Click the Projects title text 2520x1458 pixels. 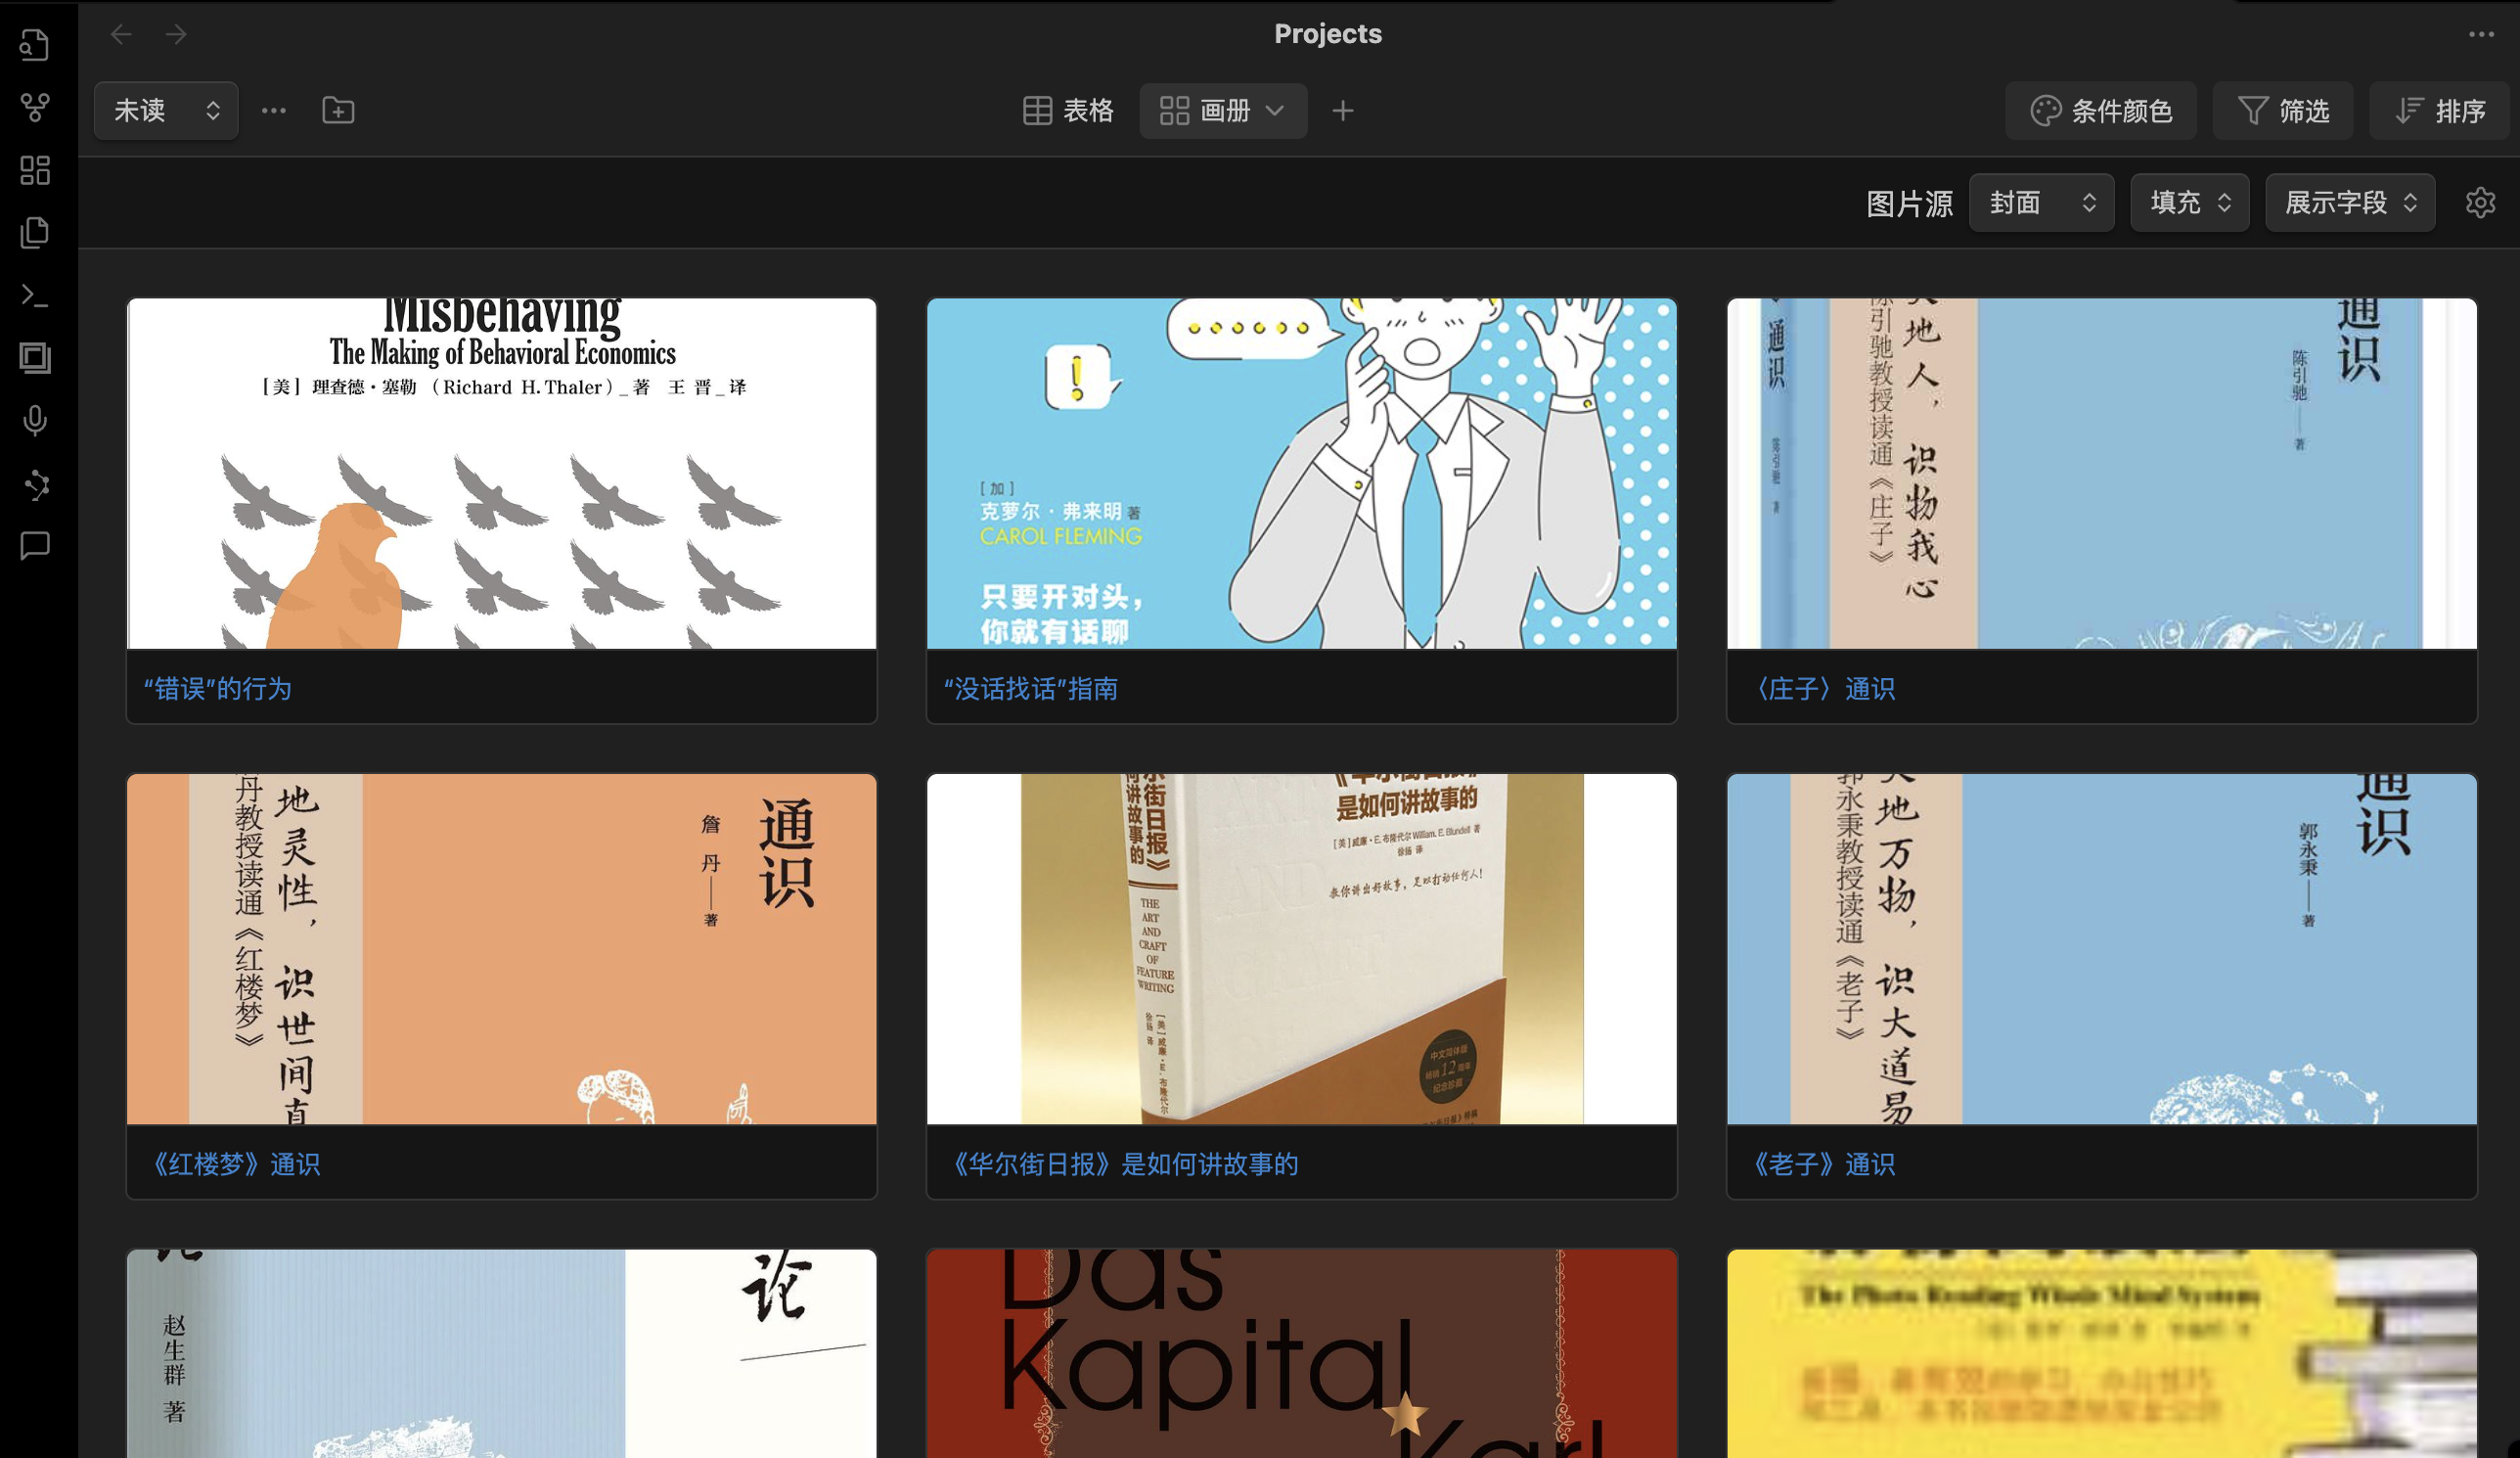click(x=1327, y=34)
